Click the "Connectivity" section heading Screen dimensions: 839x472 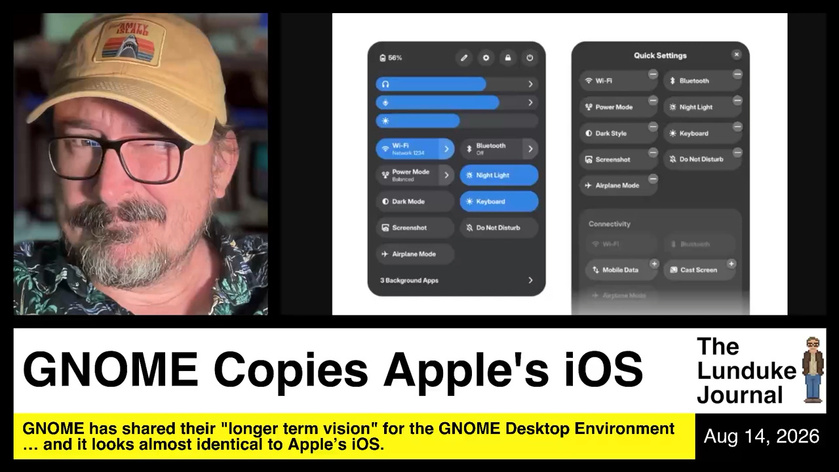(609, 224)
